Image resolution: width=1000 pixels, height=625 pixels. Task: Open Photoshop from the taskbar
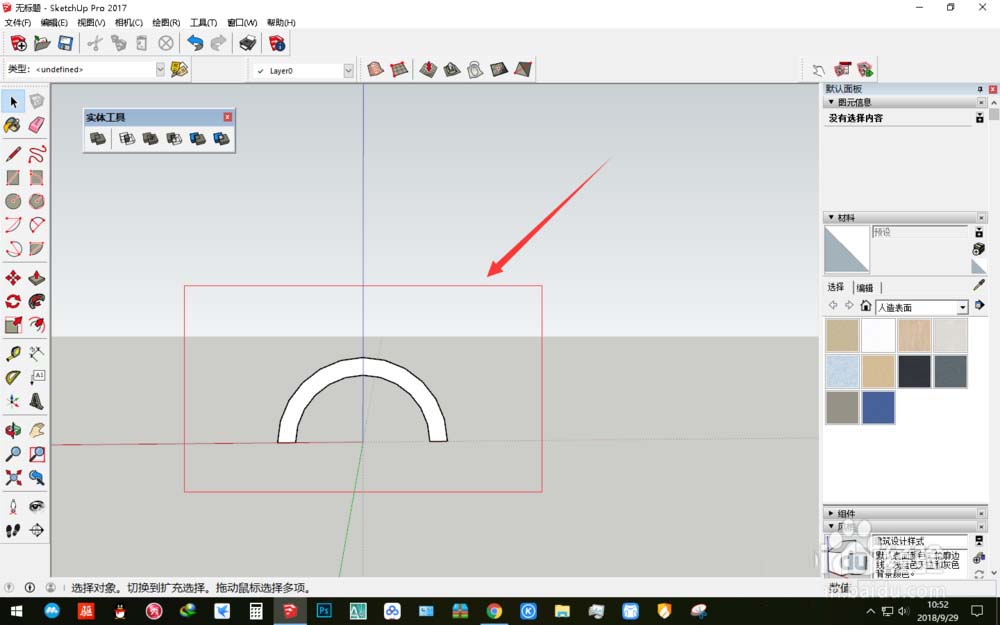click(324, 612)
